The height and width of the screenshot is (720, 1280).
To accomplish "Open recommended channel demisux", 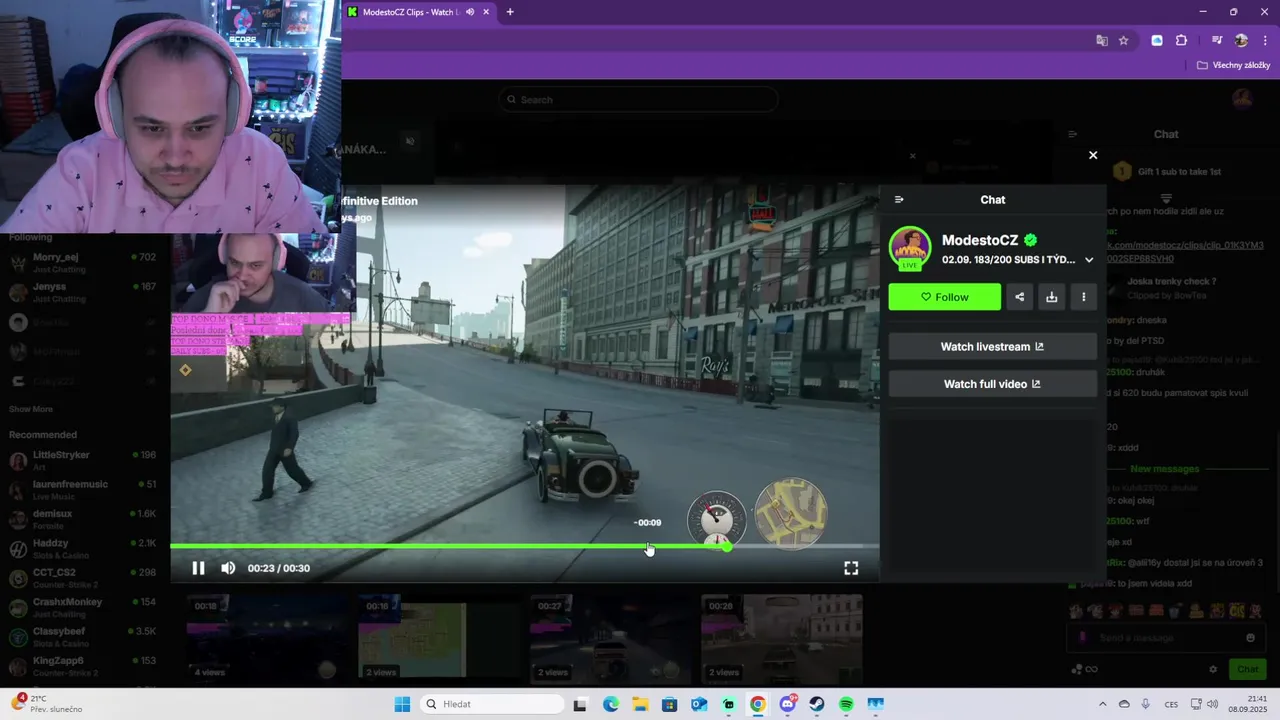I will point(82,519).
